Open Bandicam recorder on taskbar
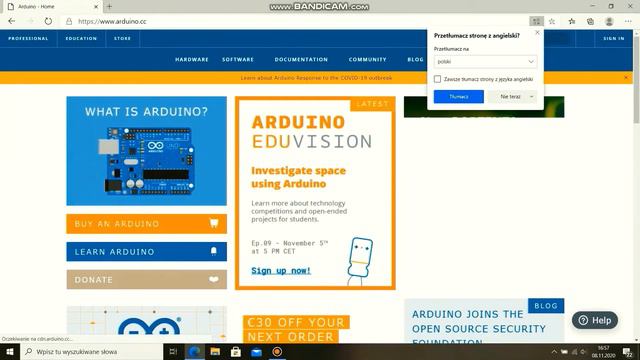Image resolution: width=640 pixels, height=360 pixels. [277, 351]
